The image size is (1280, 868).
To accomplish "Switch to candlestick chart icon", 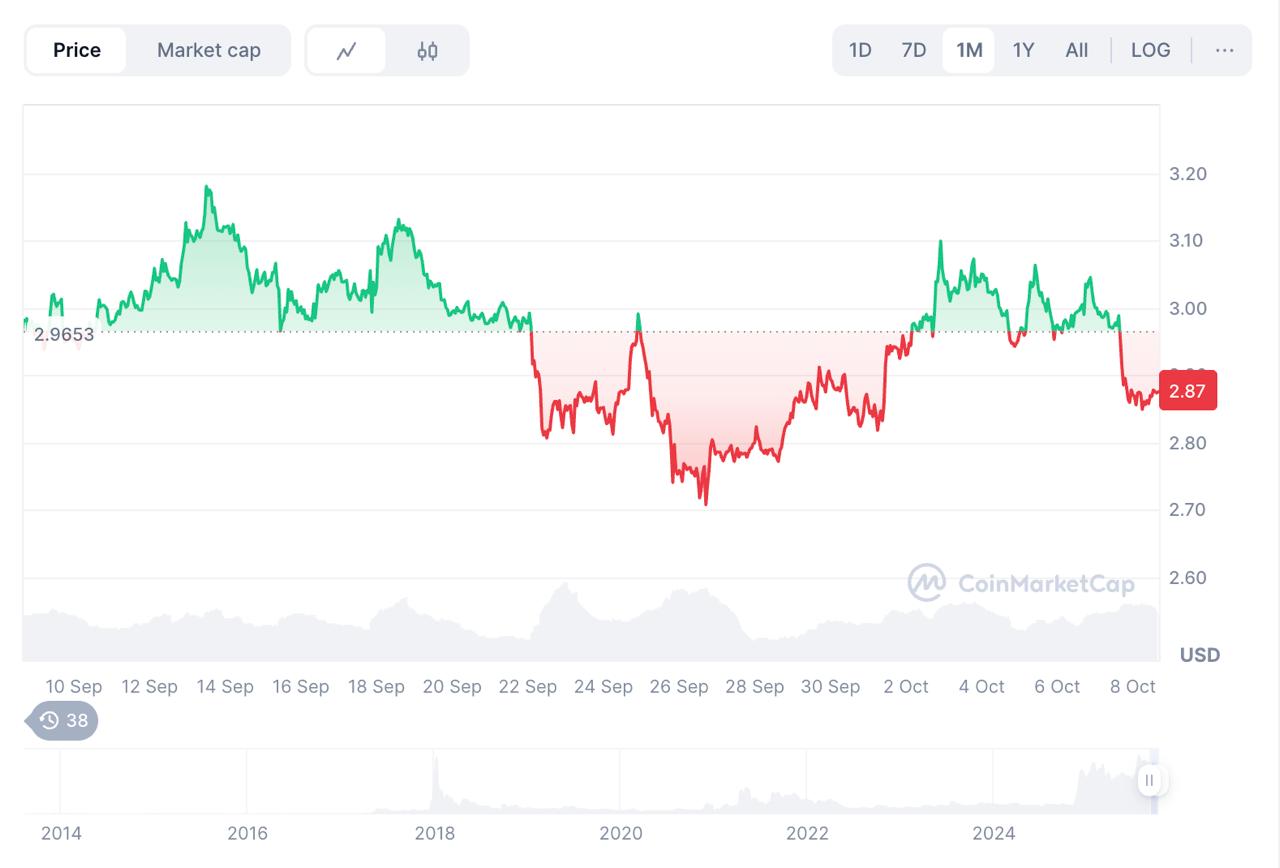I will pyautogui.click(x=427, y=51).
